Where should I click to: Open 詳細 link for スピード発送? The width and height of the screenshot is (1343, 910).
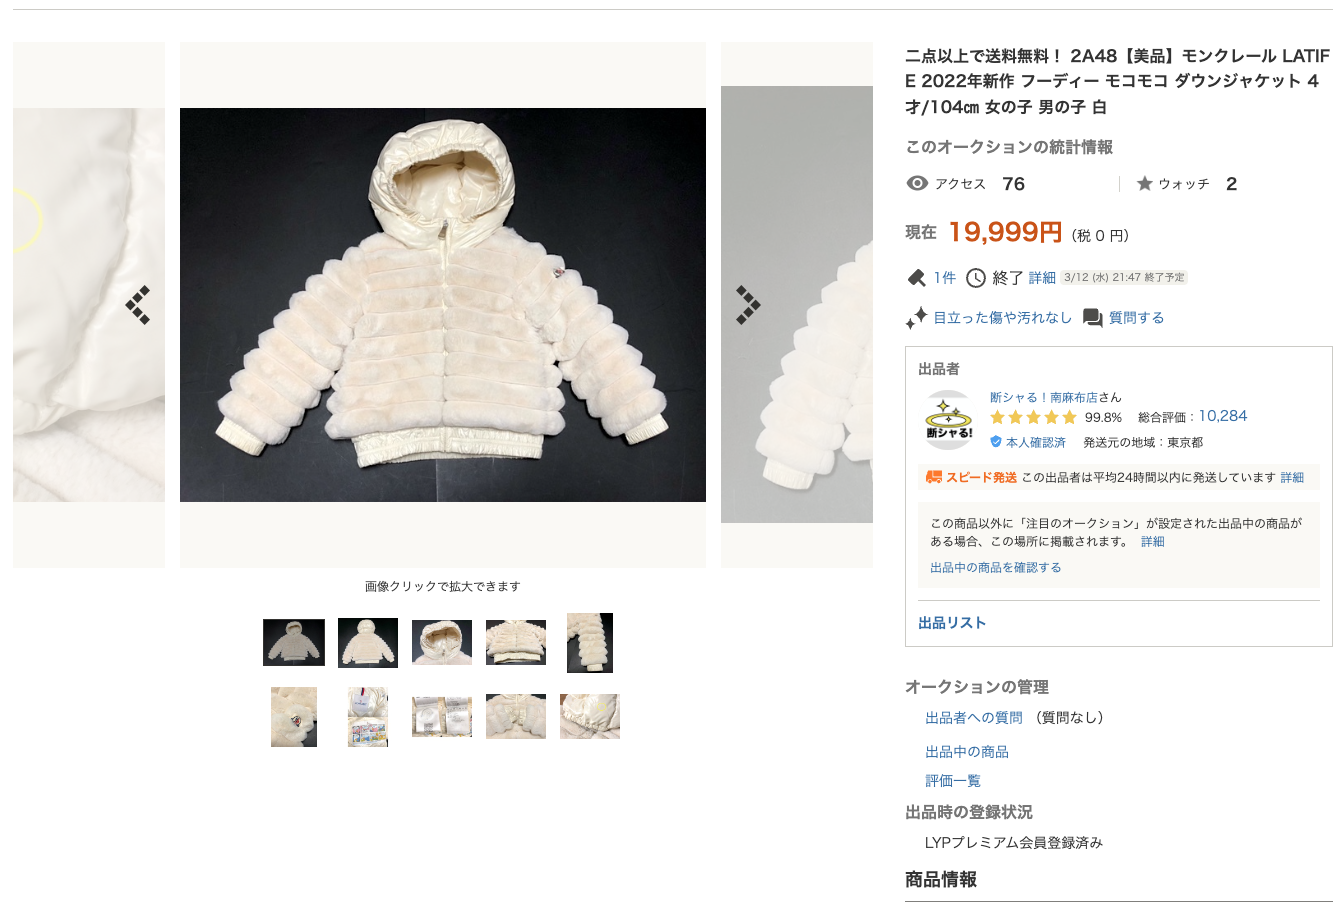pos(1292,478)
